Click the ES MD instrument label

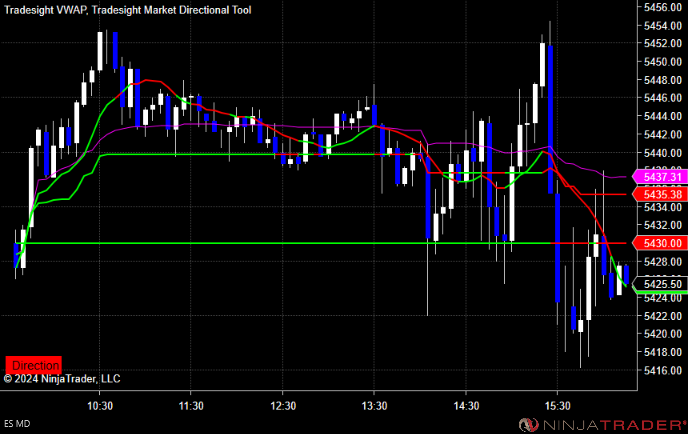pos(17,423)
